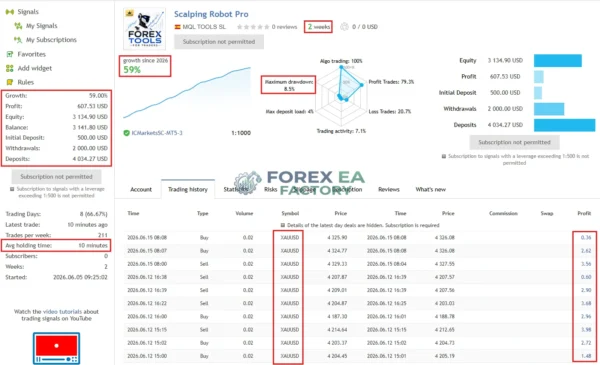
Task: Click Maximum drawdown 8.5% label
Action: (x=289, y=85)
